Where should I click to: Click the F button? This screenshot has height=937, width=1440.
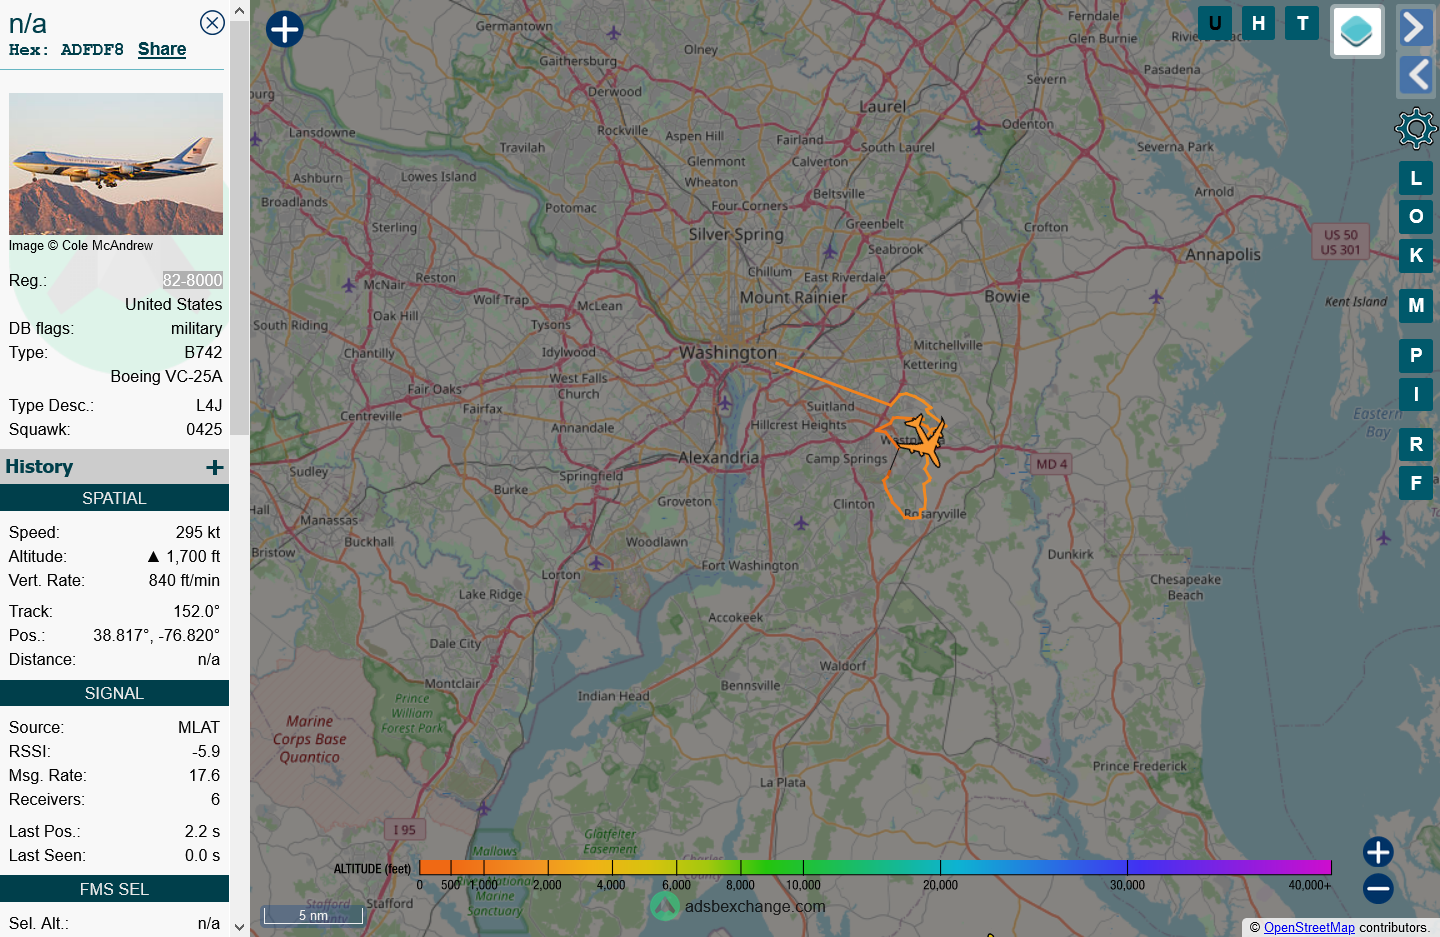click(x=1416, y=483)
